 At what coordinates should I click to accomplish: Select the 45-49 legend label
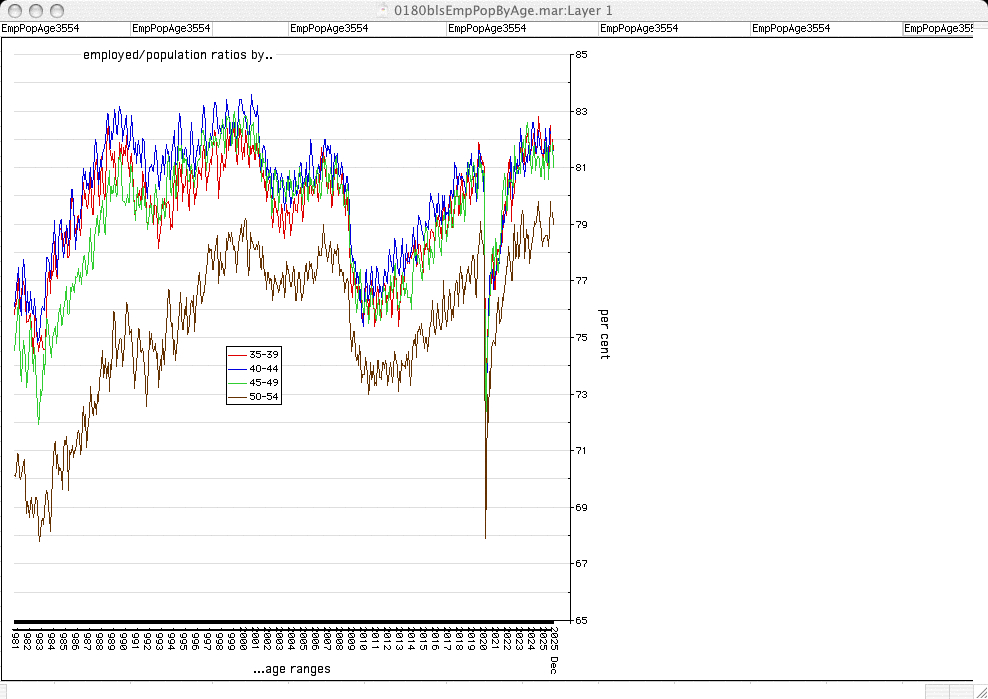[264, 383]
